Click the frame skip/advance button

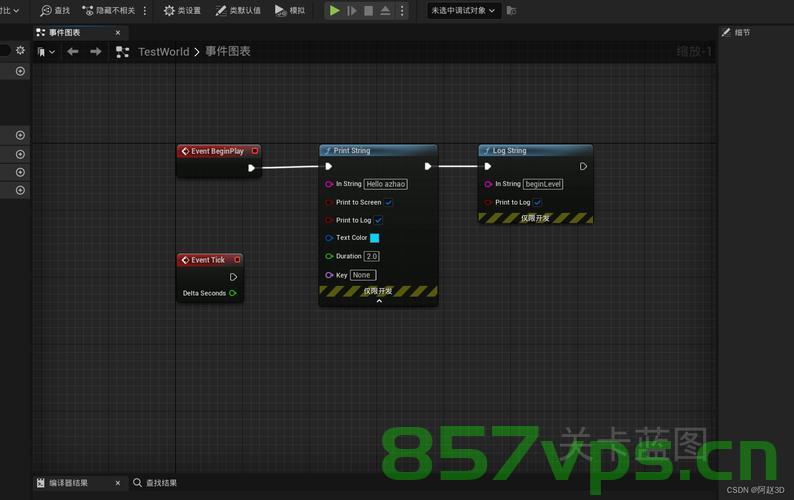pyautogui.click(x=352, y=10)
